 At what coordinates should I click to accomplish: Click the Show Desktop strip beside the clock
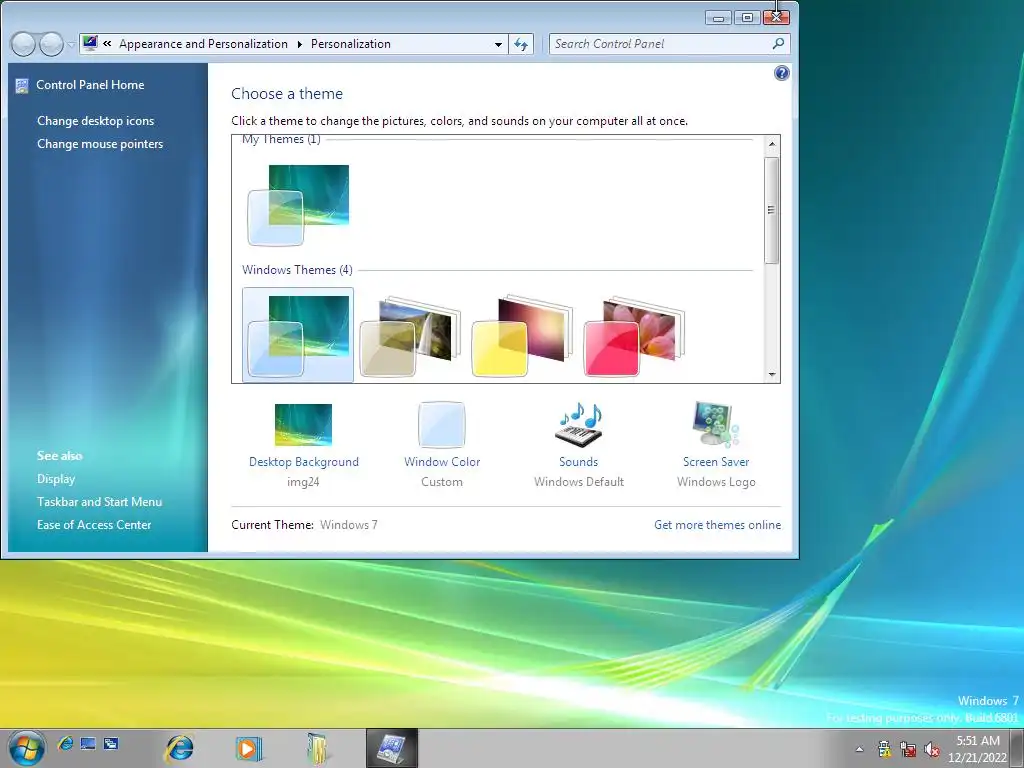click(1017, 748)
